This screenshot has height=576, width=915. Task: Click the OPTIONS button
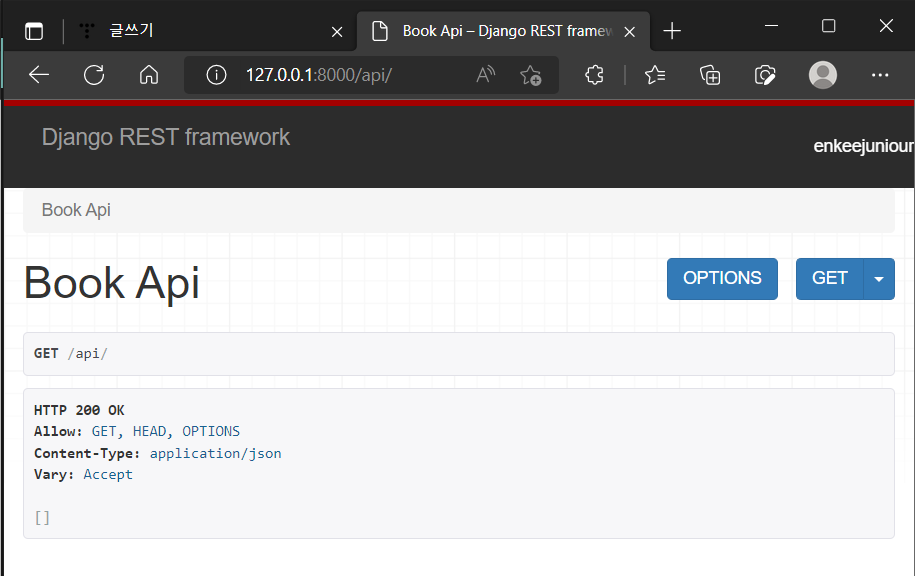[x=722, y=278]
